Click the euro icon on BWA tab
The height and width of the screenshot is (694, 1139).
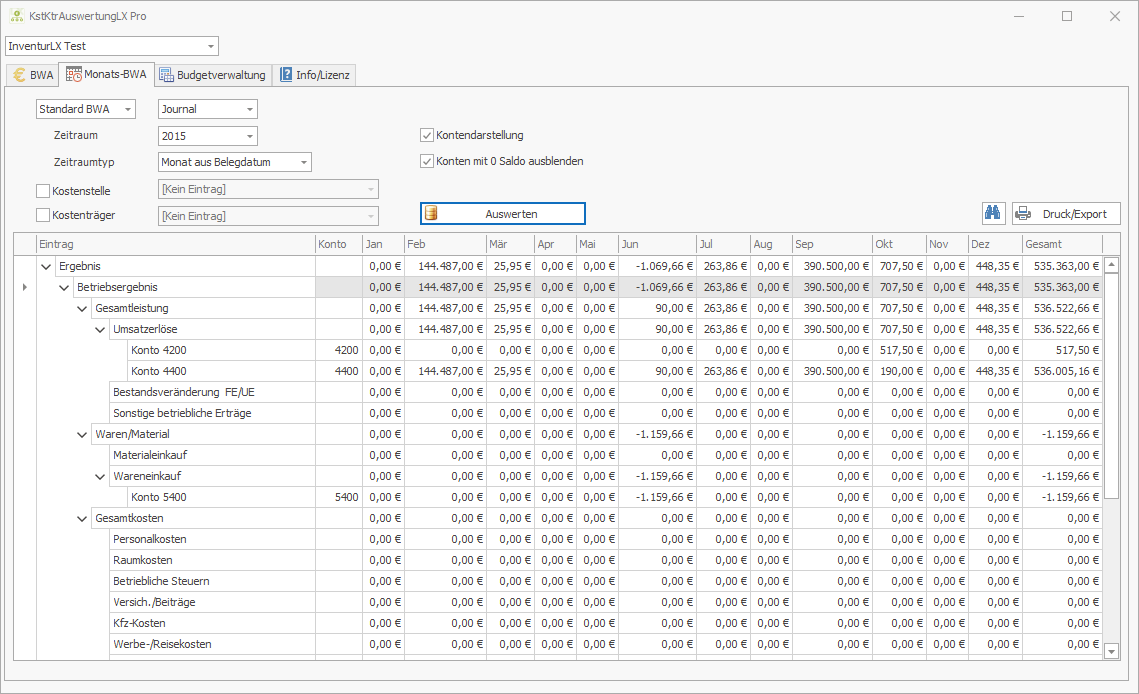[19, 75]
